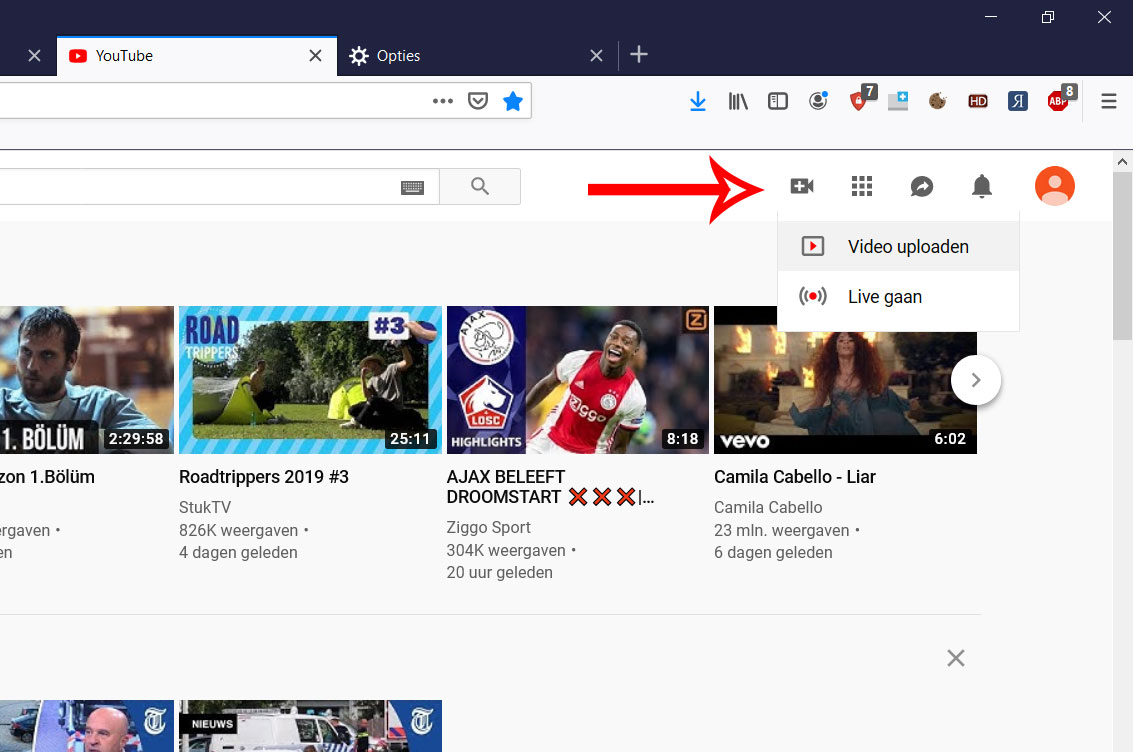The image size is (1133, 752).
Task: Open the 1. Bölüm video thumbnail
Action: pos(87,380)
